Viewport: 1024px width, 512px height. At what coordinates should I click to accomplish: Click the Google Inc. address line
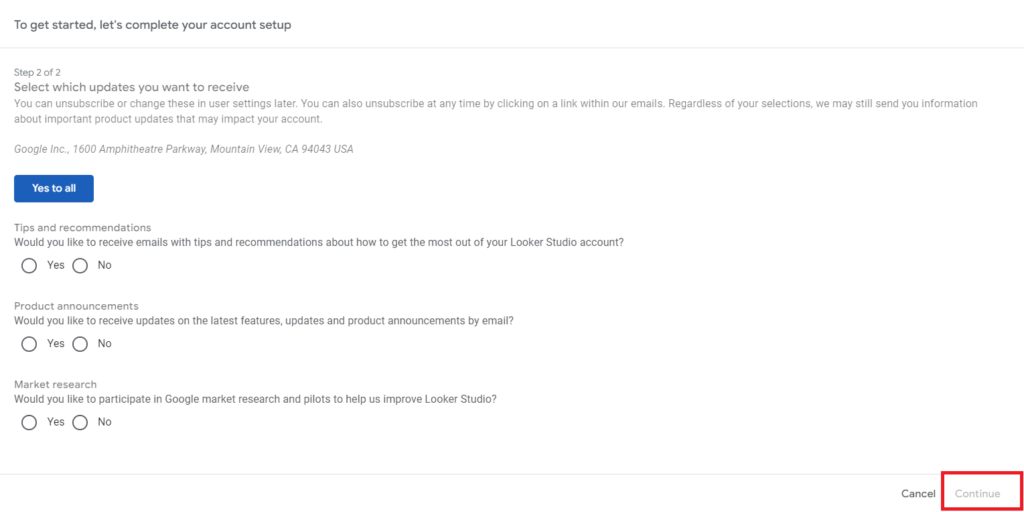coord(183,149)
